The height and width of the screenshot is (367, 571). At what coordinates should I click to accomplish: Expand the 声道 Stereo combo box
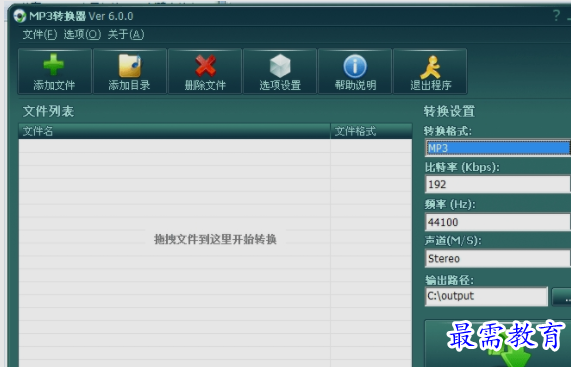click(x=498, y=259)
